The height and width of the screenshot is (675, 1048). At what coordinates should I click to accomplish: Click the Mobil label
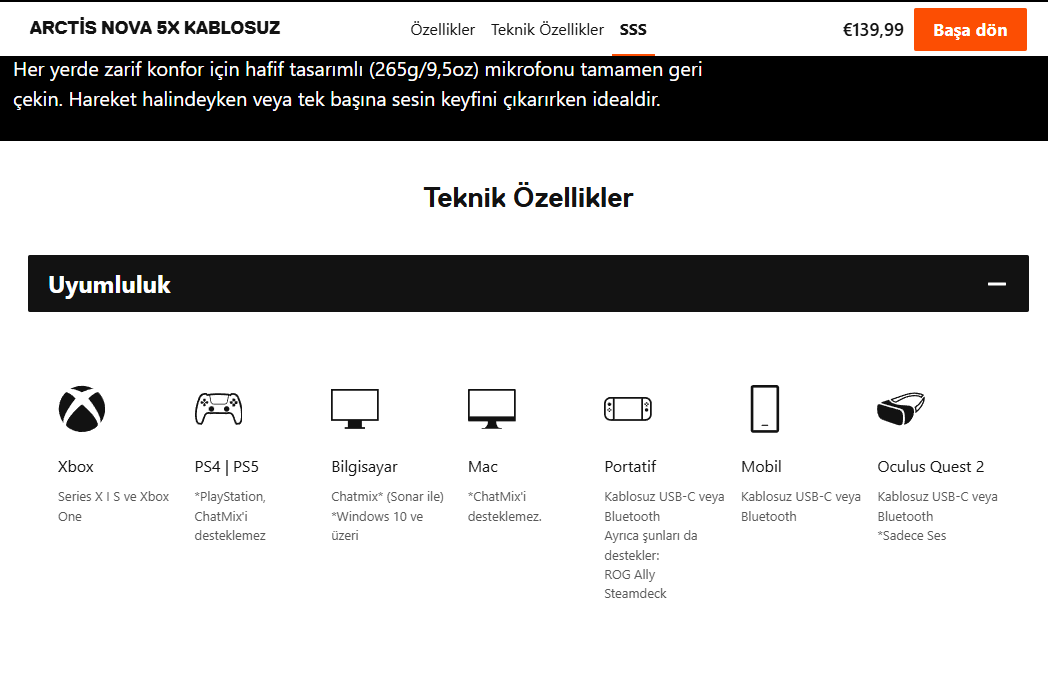click(761, 466)
